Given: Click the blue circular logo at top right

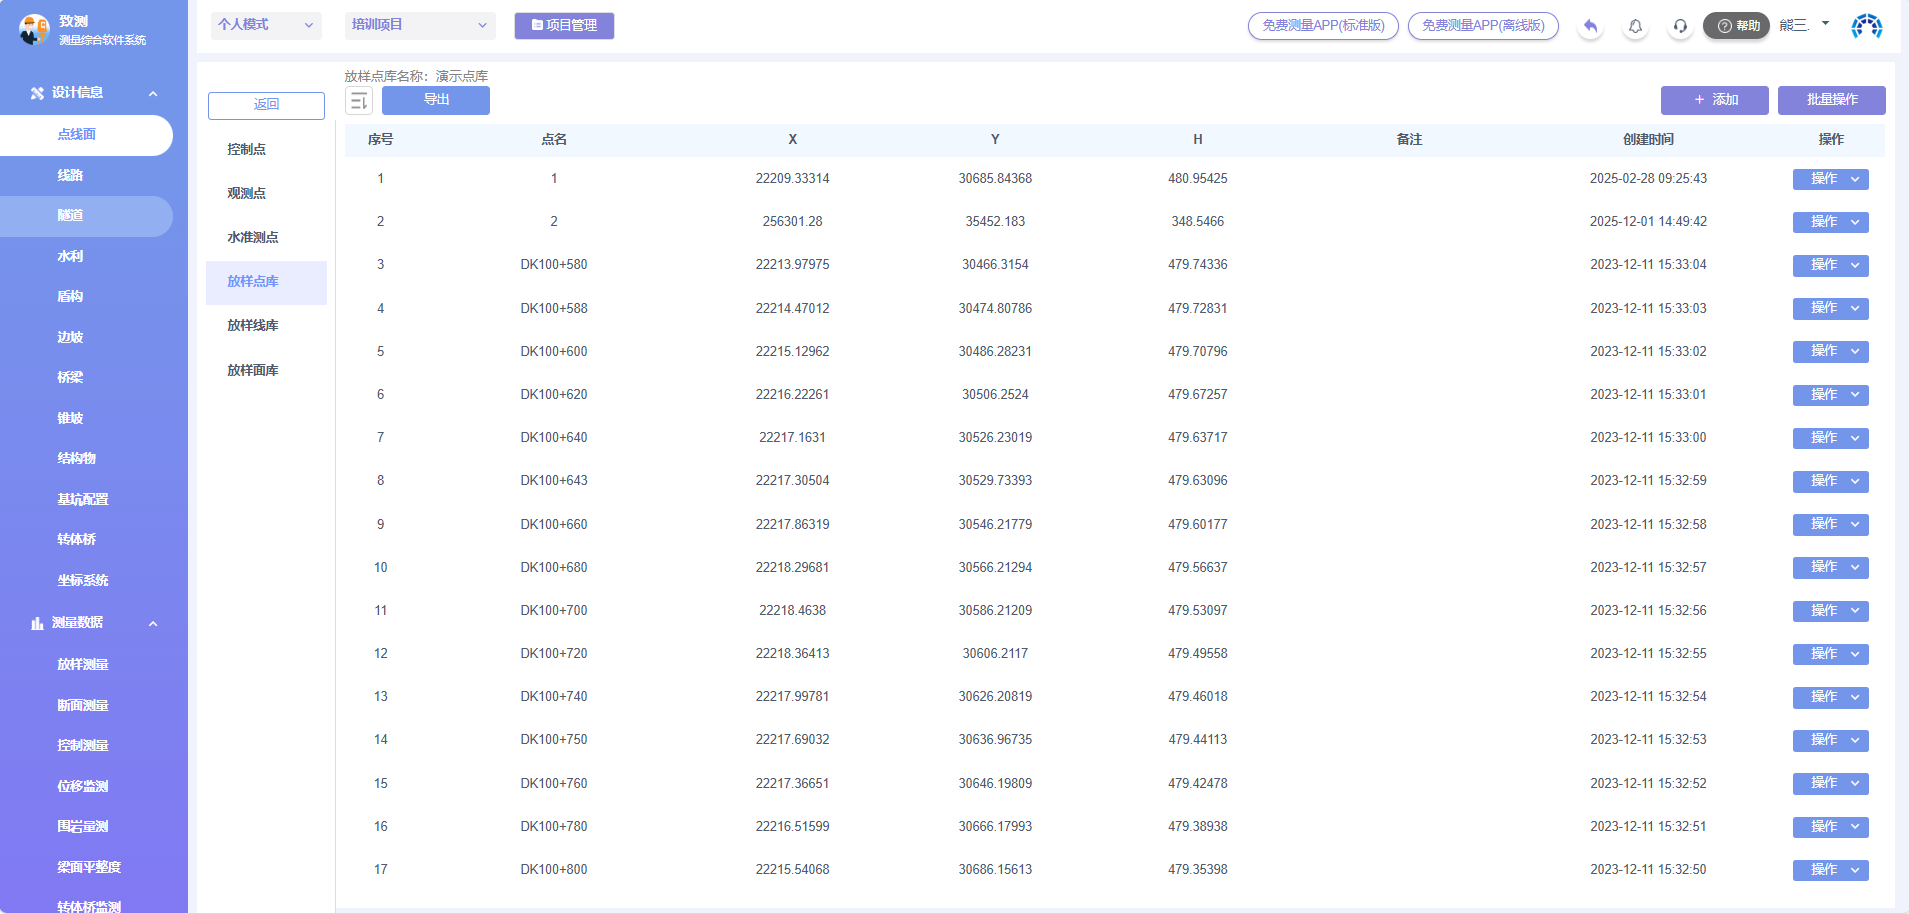Looking at the screenshot, I should 1866,26.
